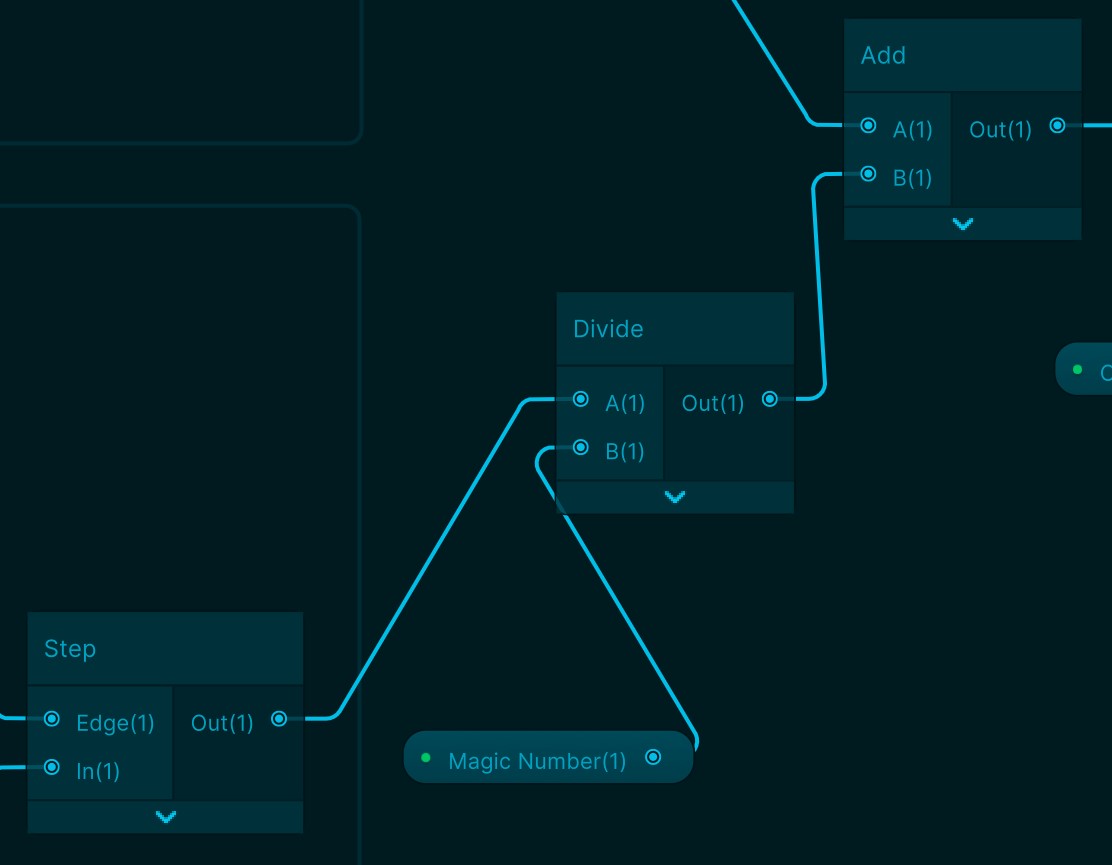Click Divide's Out(1) output socket

click(x=770, y=398)
